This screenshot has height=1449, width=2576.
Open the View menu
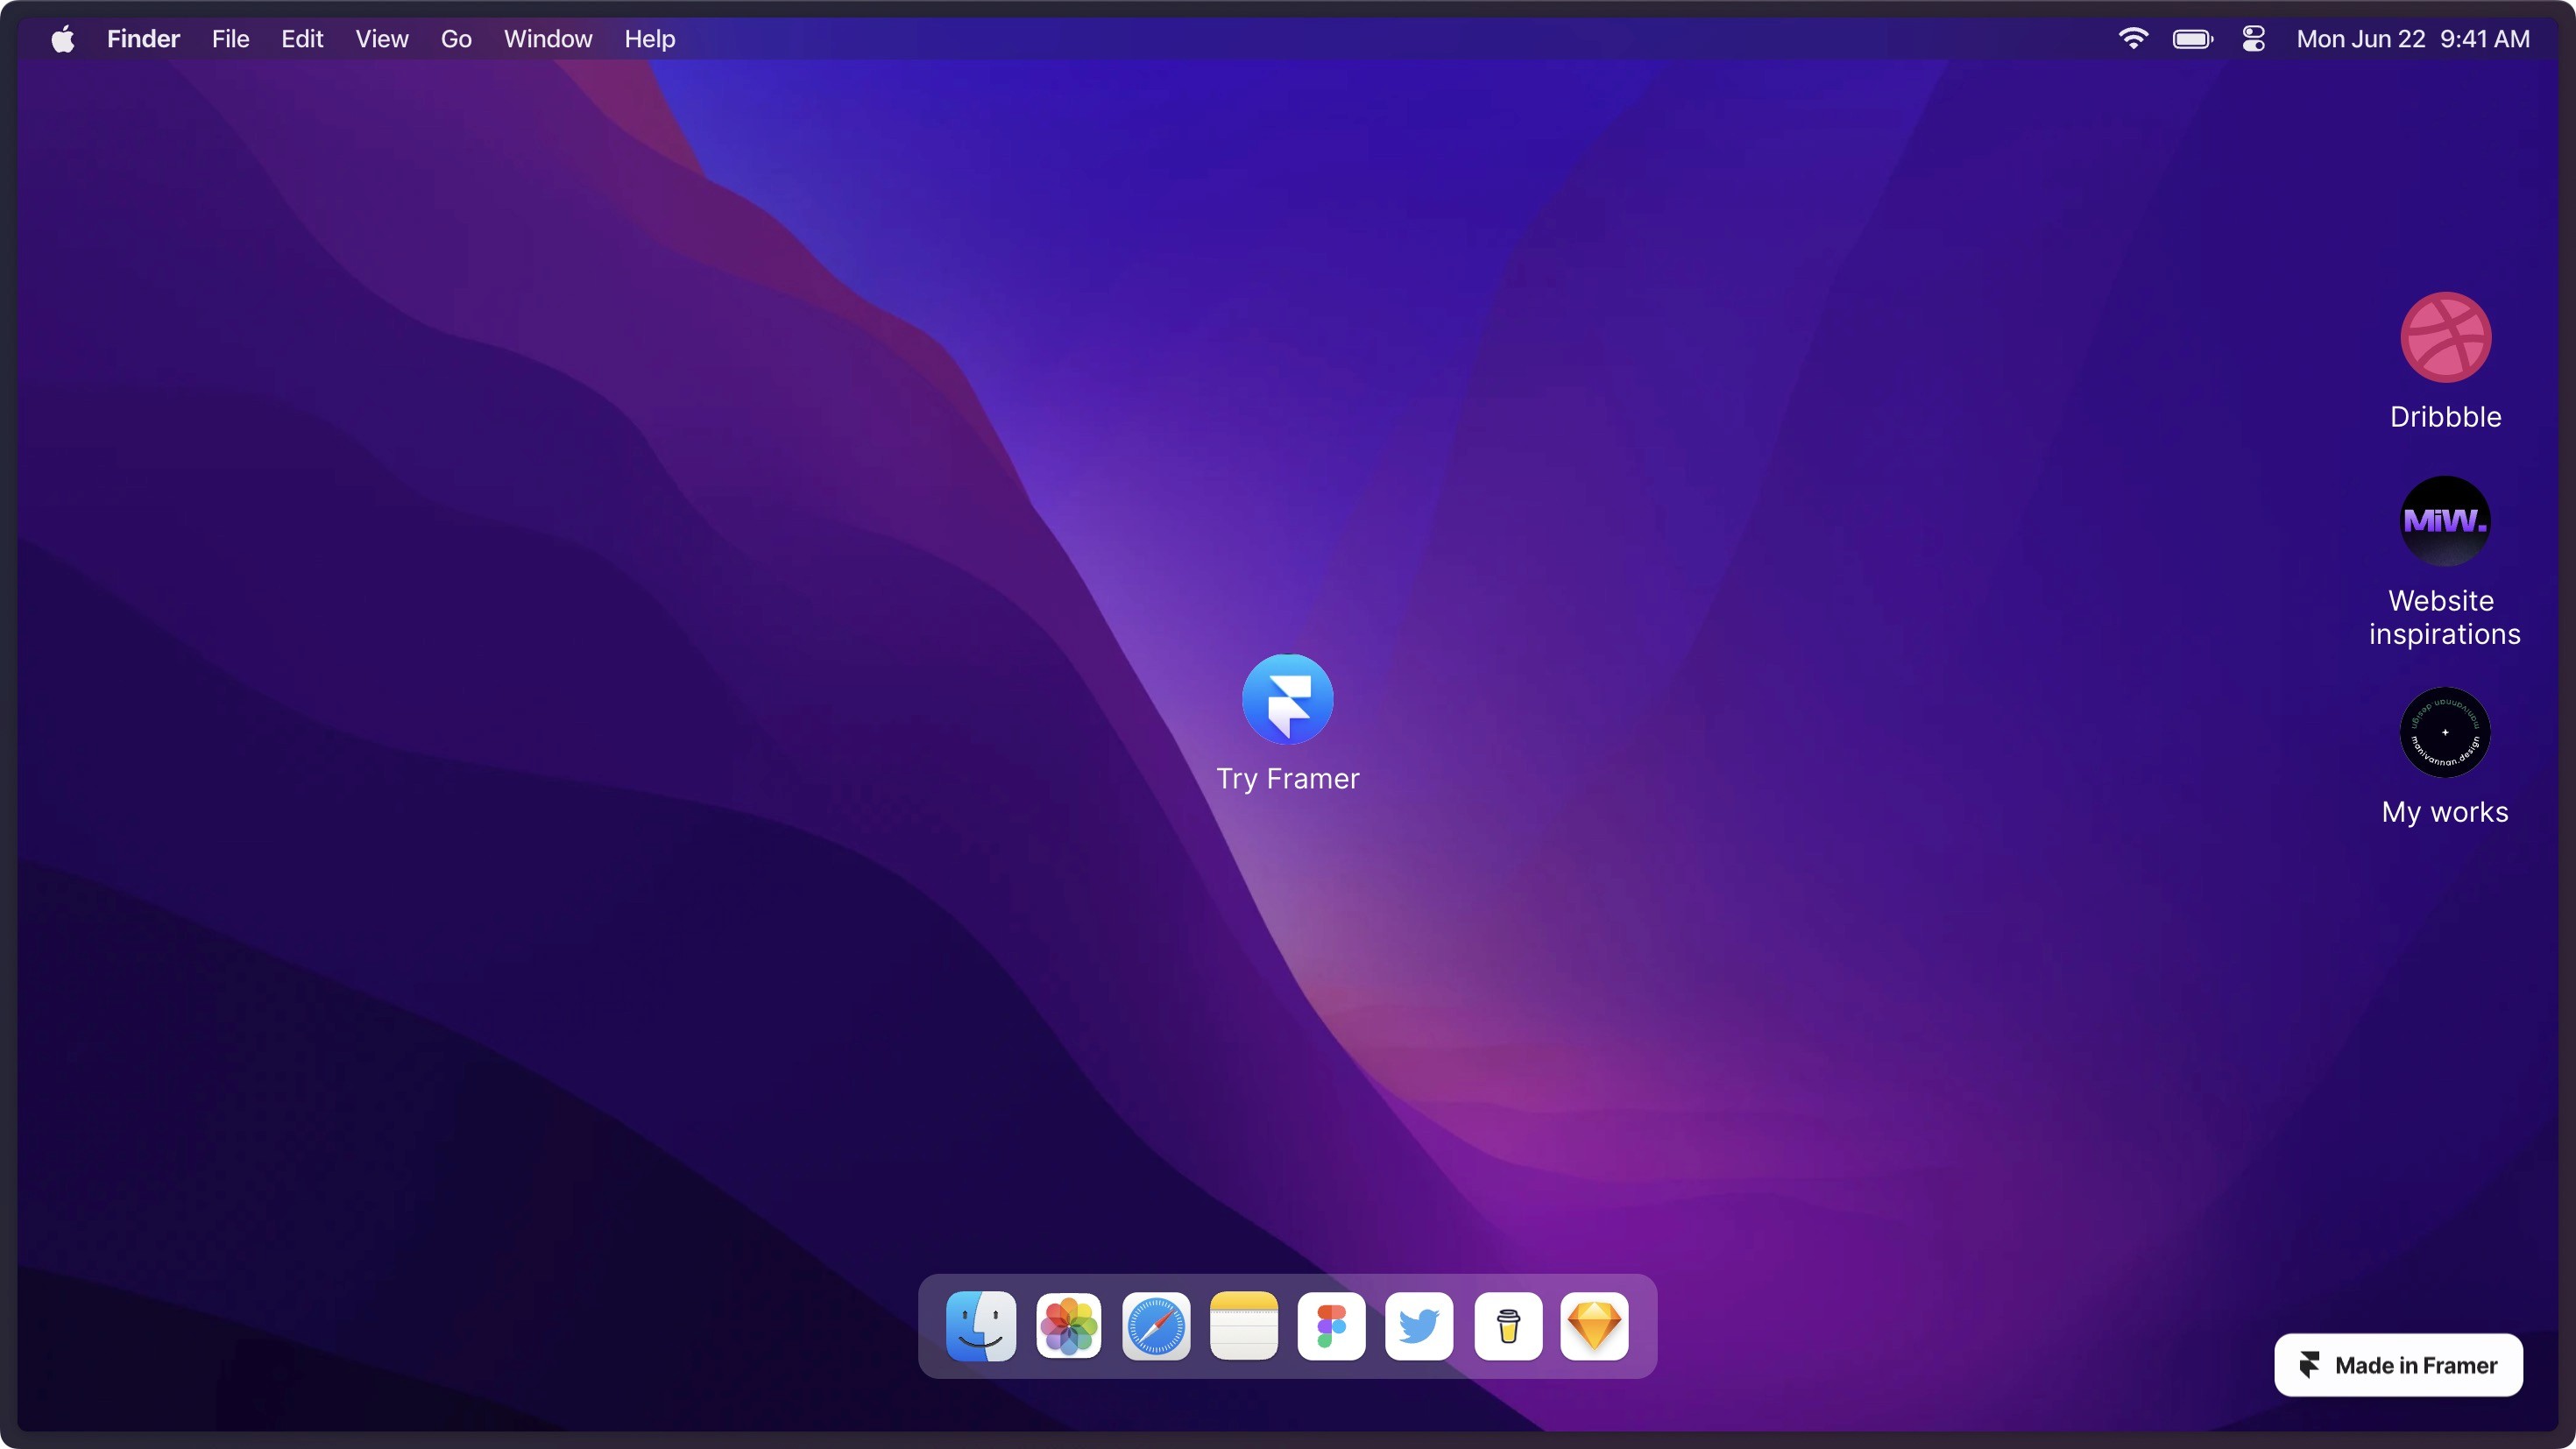pos(382,39)
